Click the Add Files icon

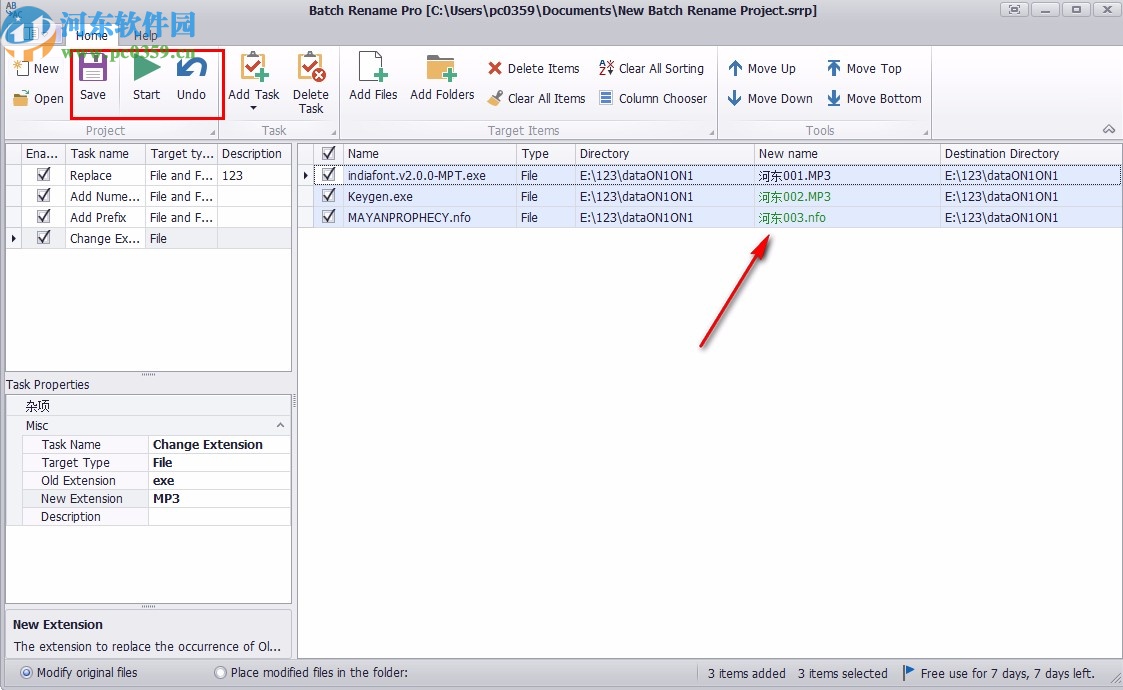(373, 70)
